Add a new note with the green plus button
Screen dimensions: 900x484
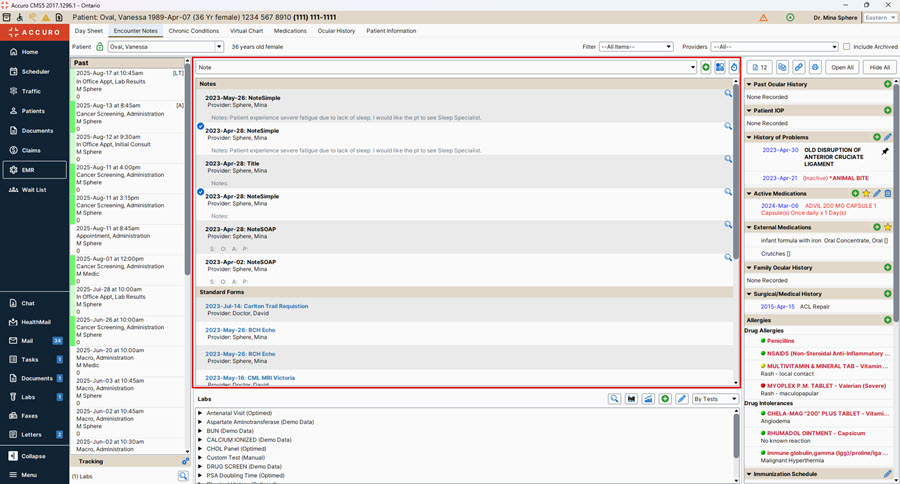click(706, 67)
